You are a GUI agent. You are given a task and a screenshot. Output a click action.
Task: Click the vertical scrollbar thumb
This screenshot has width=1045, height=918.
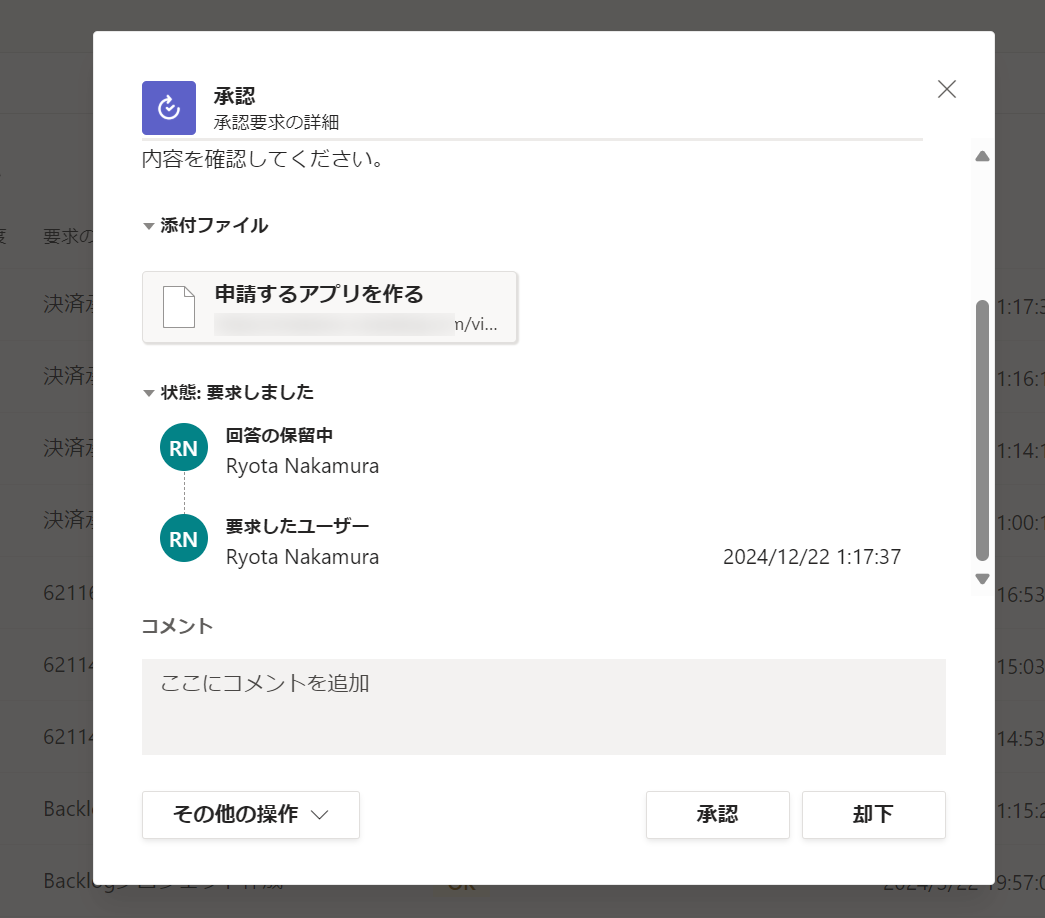(x=982, y=431)
